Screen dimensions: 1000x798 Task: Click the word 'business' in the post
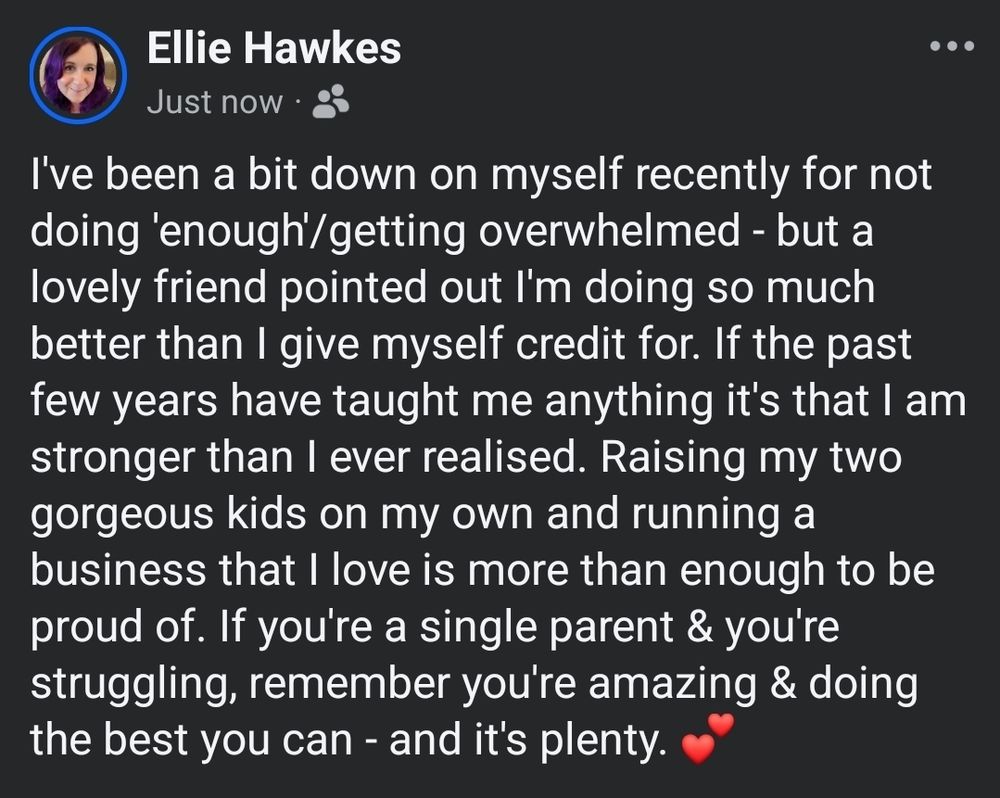tap(118, 570)
